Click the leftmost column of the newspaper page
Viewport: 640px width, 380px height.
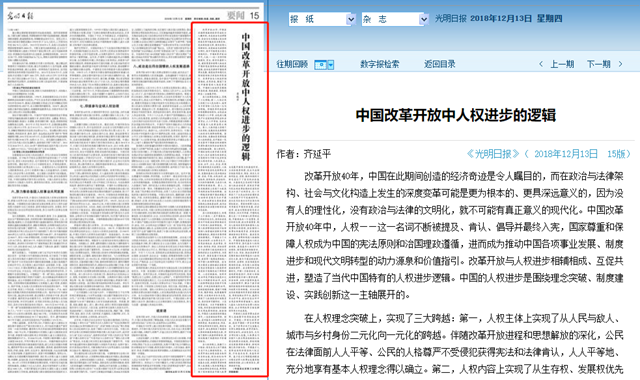37,200
